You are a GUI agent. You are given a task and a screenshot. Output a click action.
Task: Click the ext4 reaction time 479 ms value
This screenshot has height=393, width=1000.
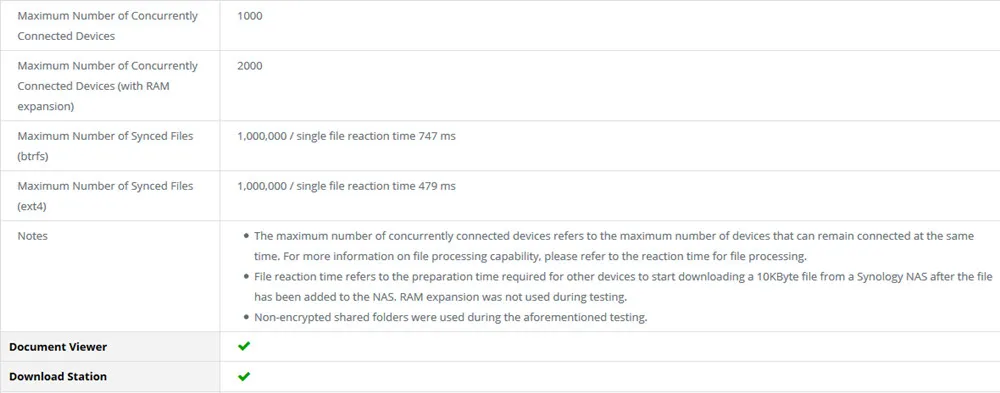point(346,186)
